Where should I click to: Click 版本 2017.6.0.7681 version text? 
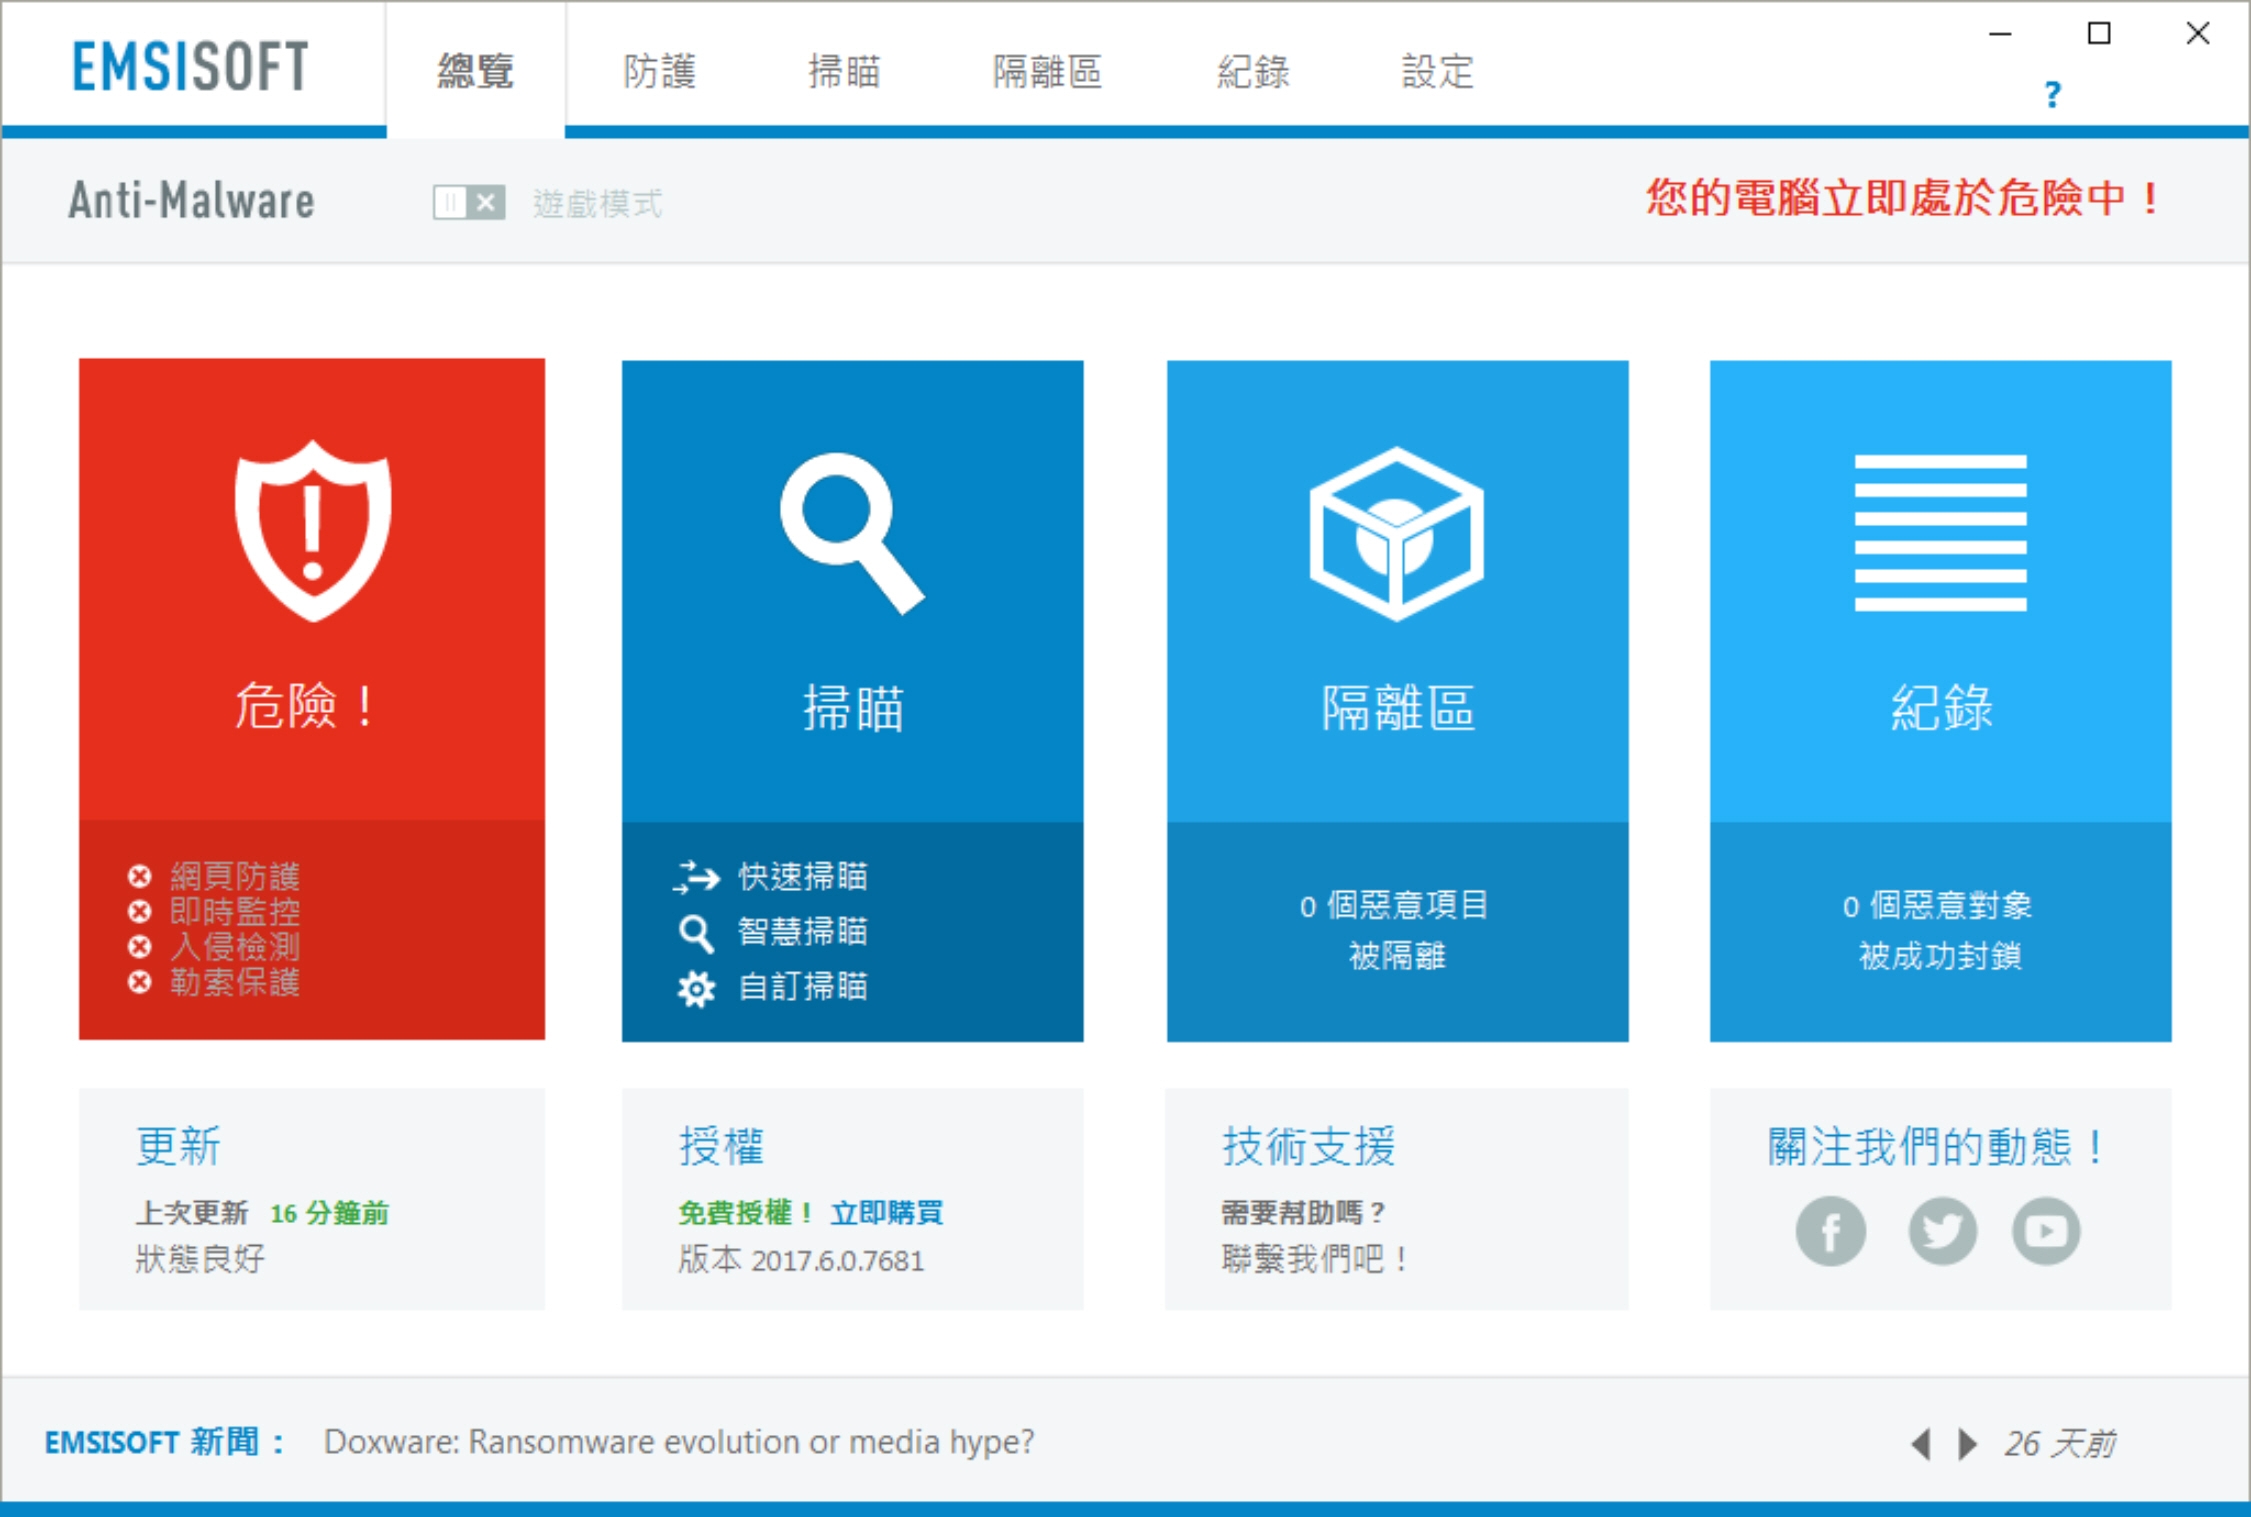801,1260
